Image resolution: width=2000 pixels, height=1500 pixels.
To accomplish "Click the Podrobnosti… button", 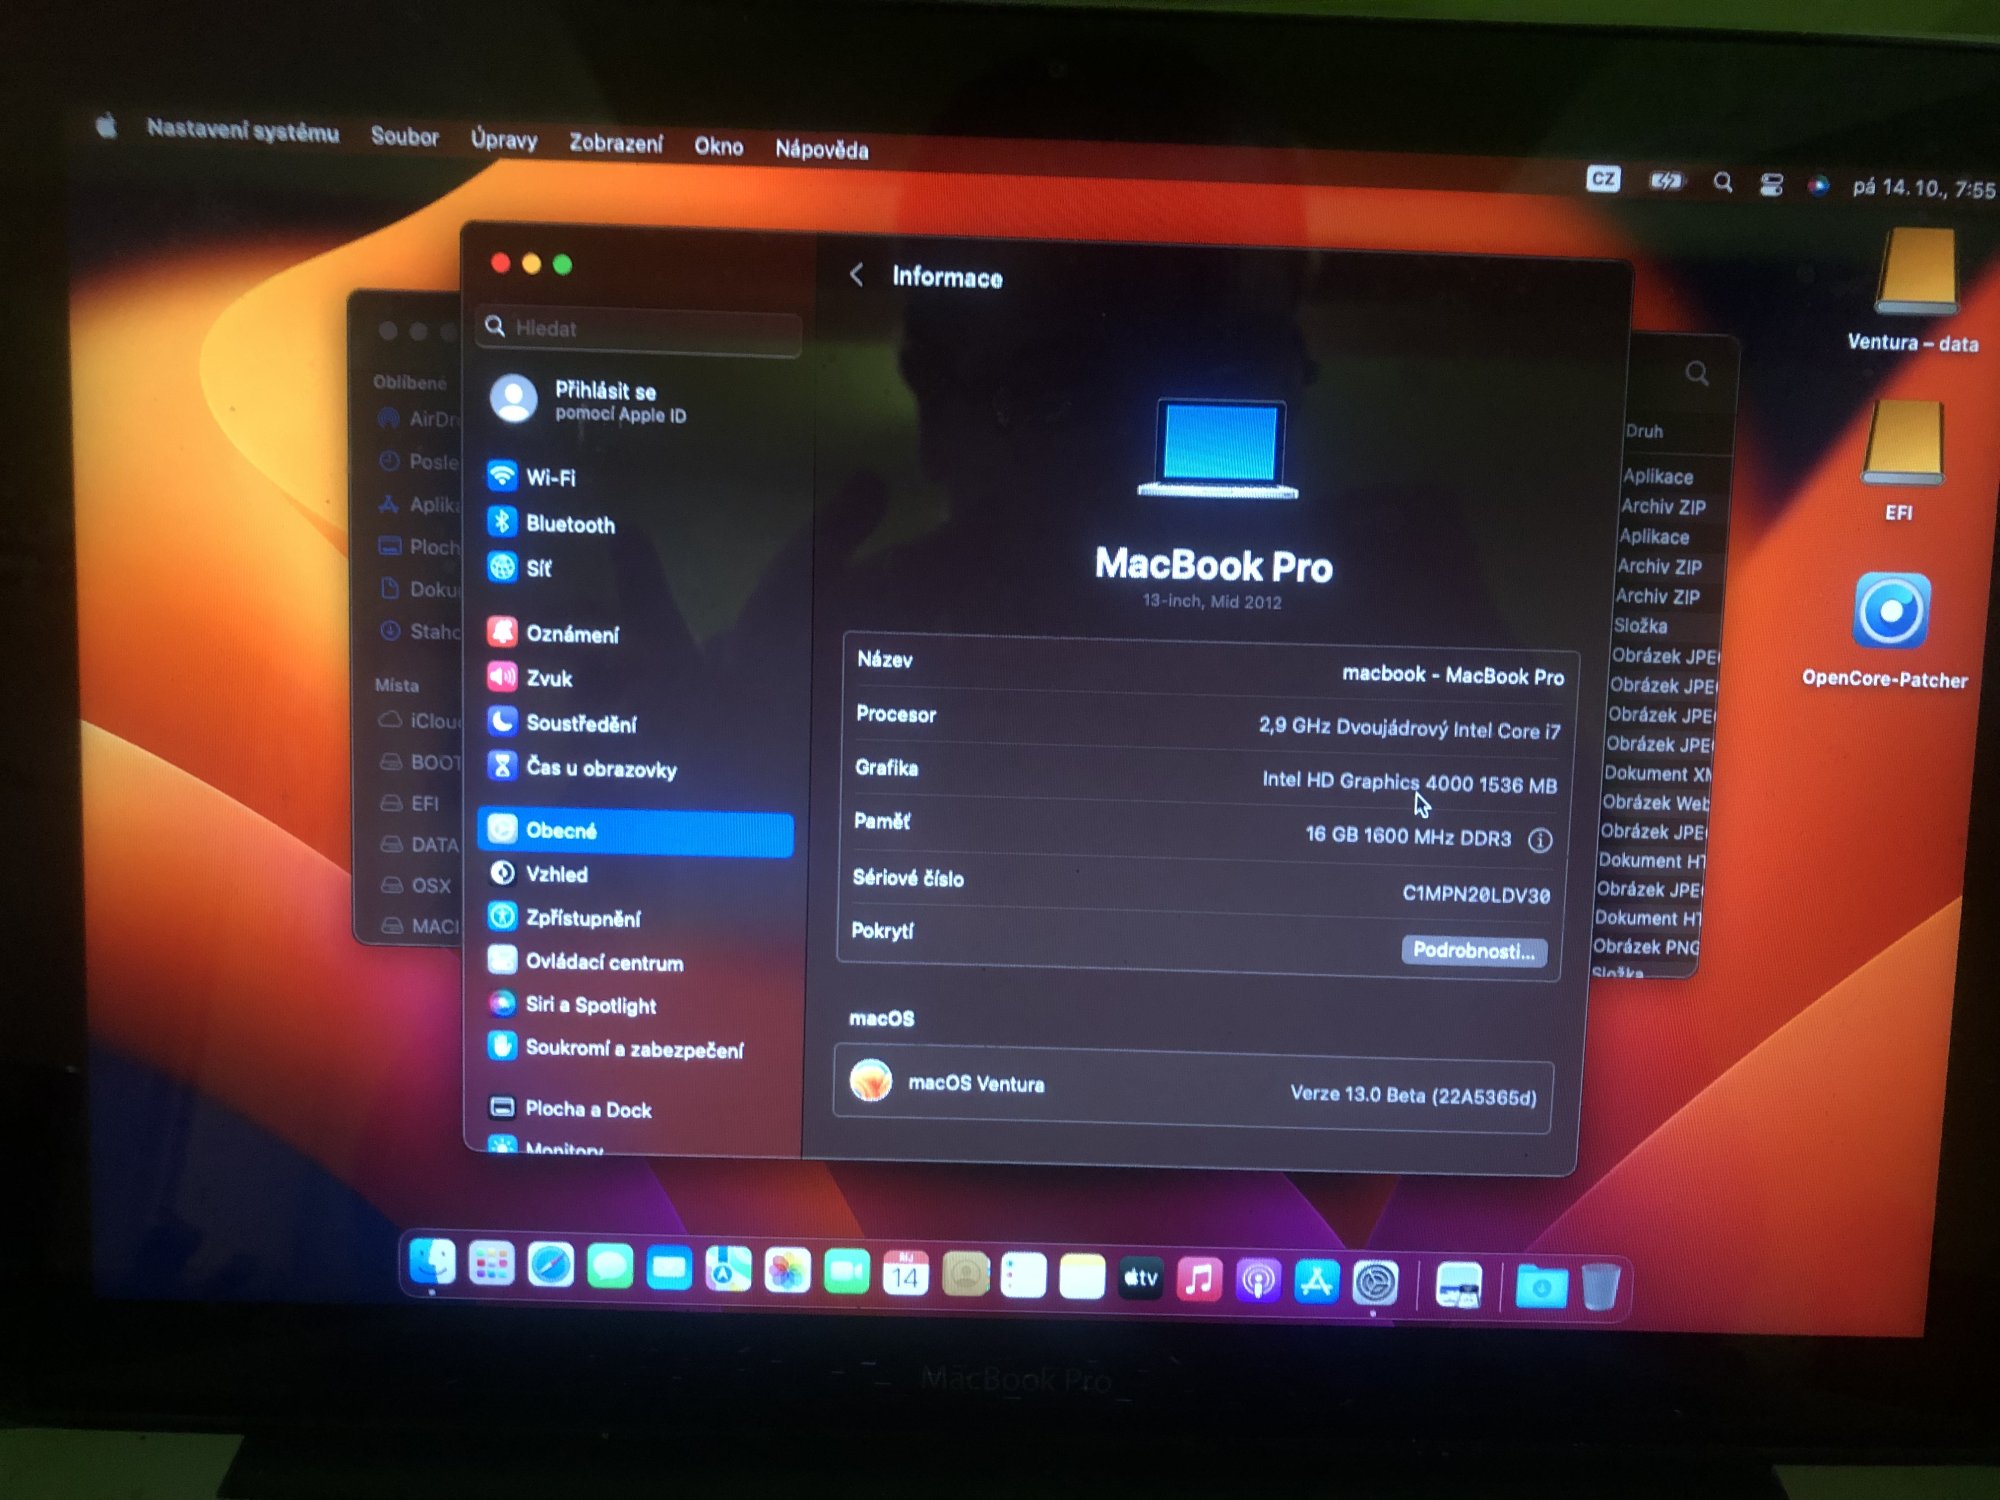I will point(1474,950).
